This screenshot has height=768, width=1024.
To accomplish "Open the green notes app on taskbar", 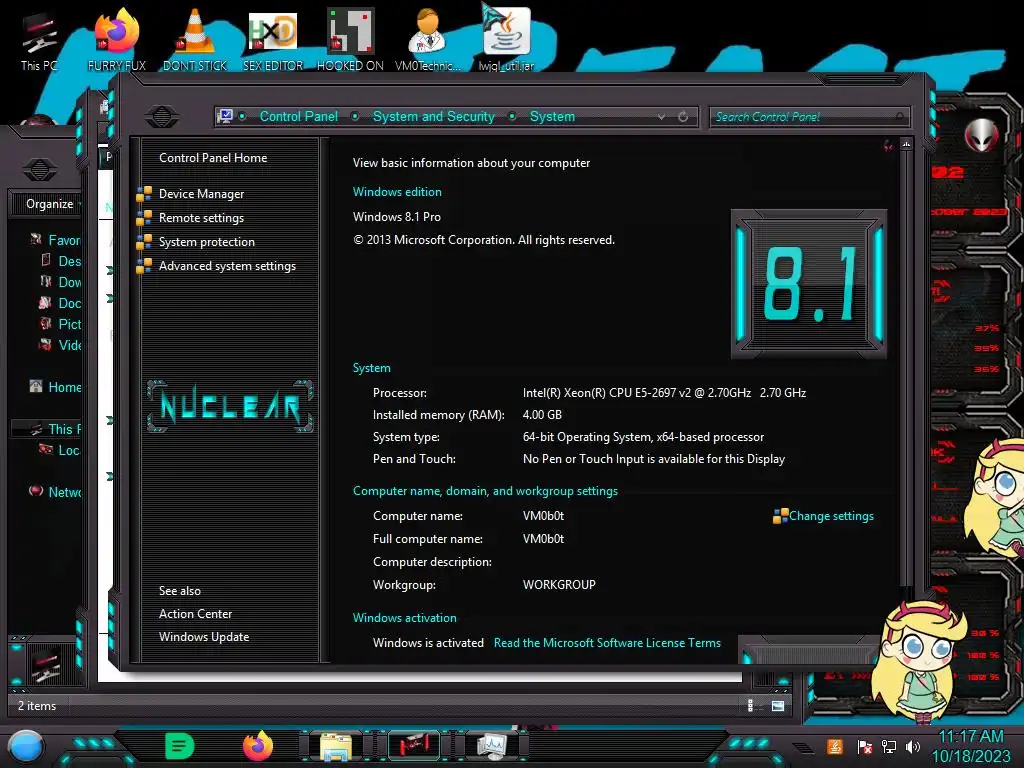I will [x=180, y=746].
